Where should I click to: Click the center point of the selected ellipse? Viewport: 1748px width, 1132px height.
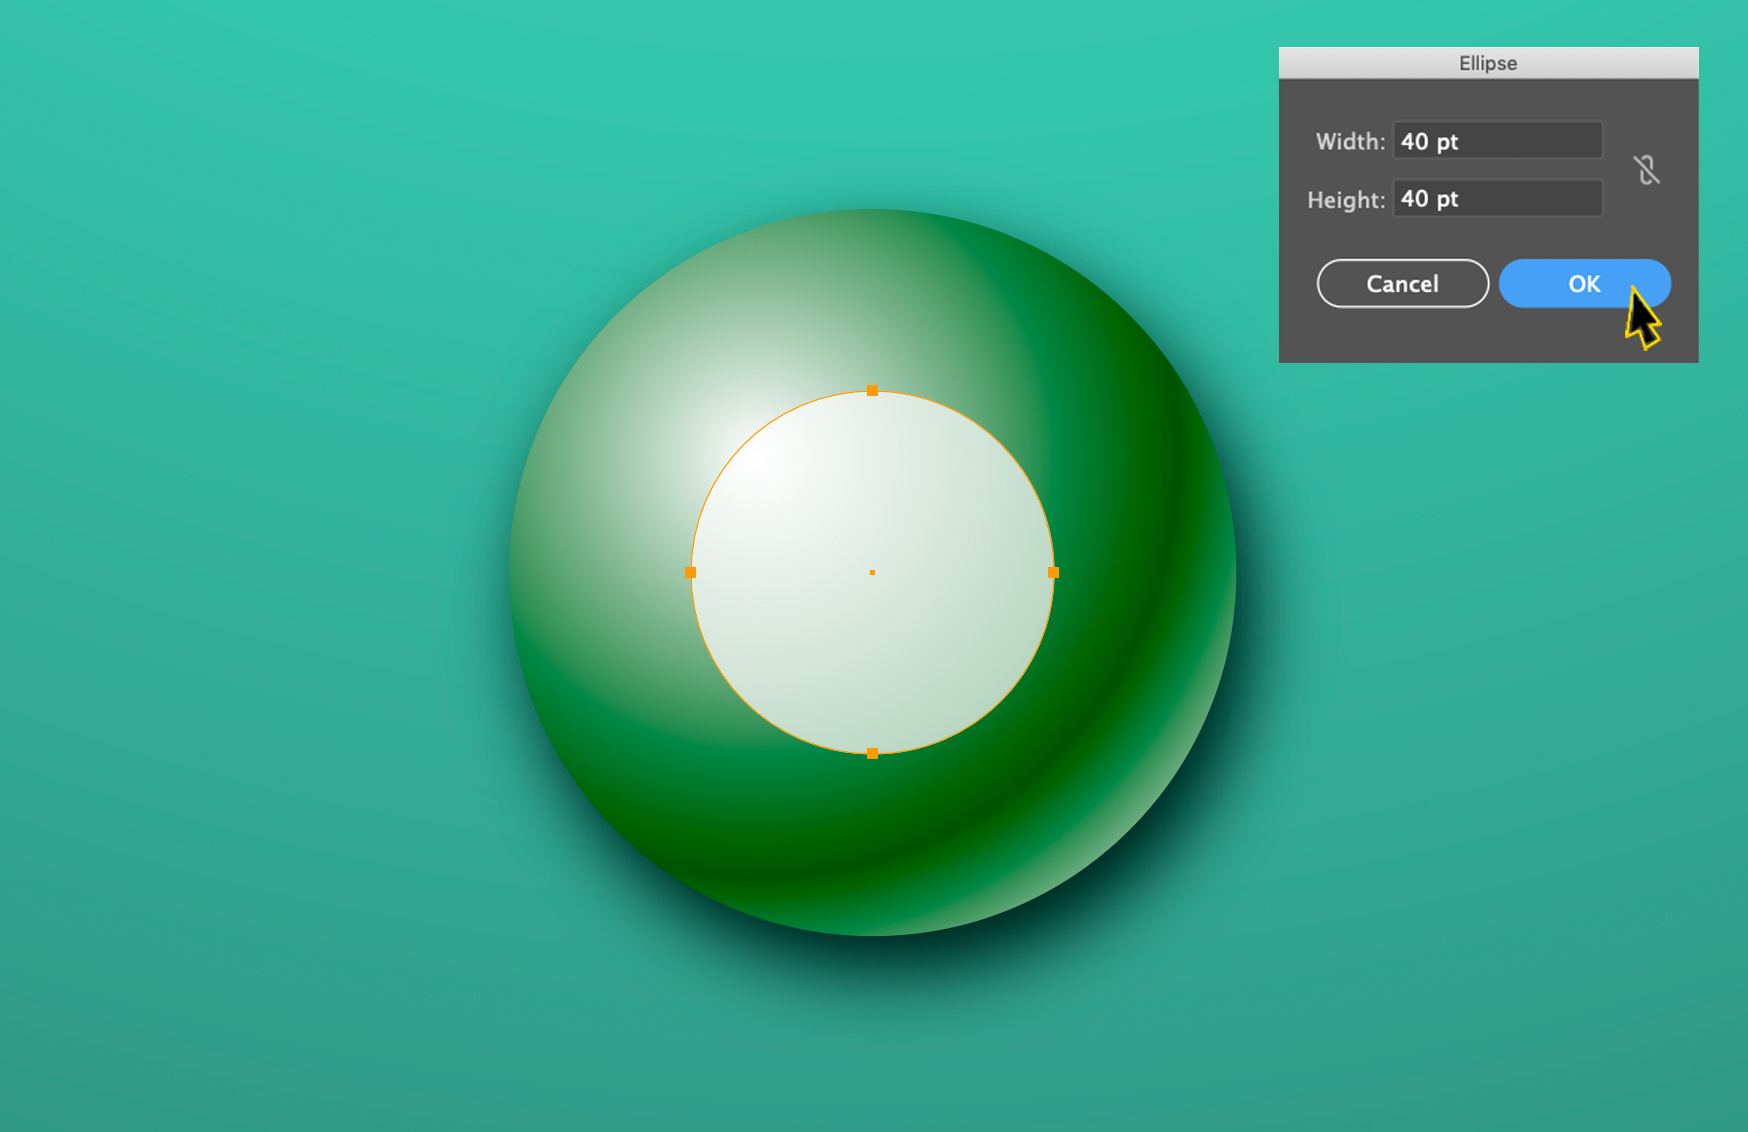(x=873, y=572)
